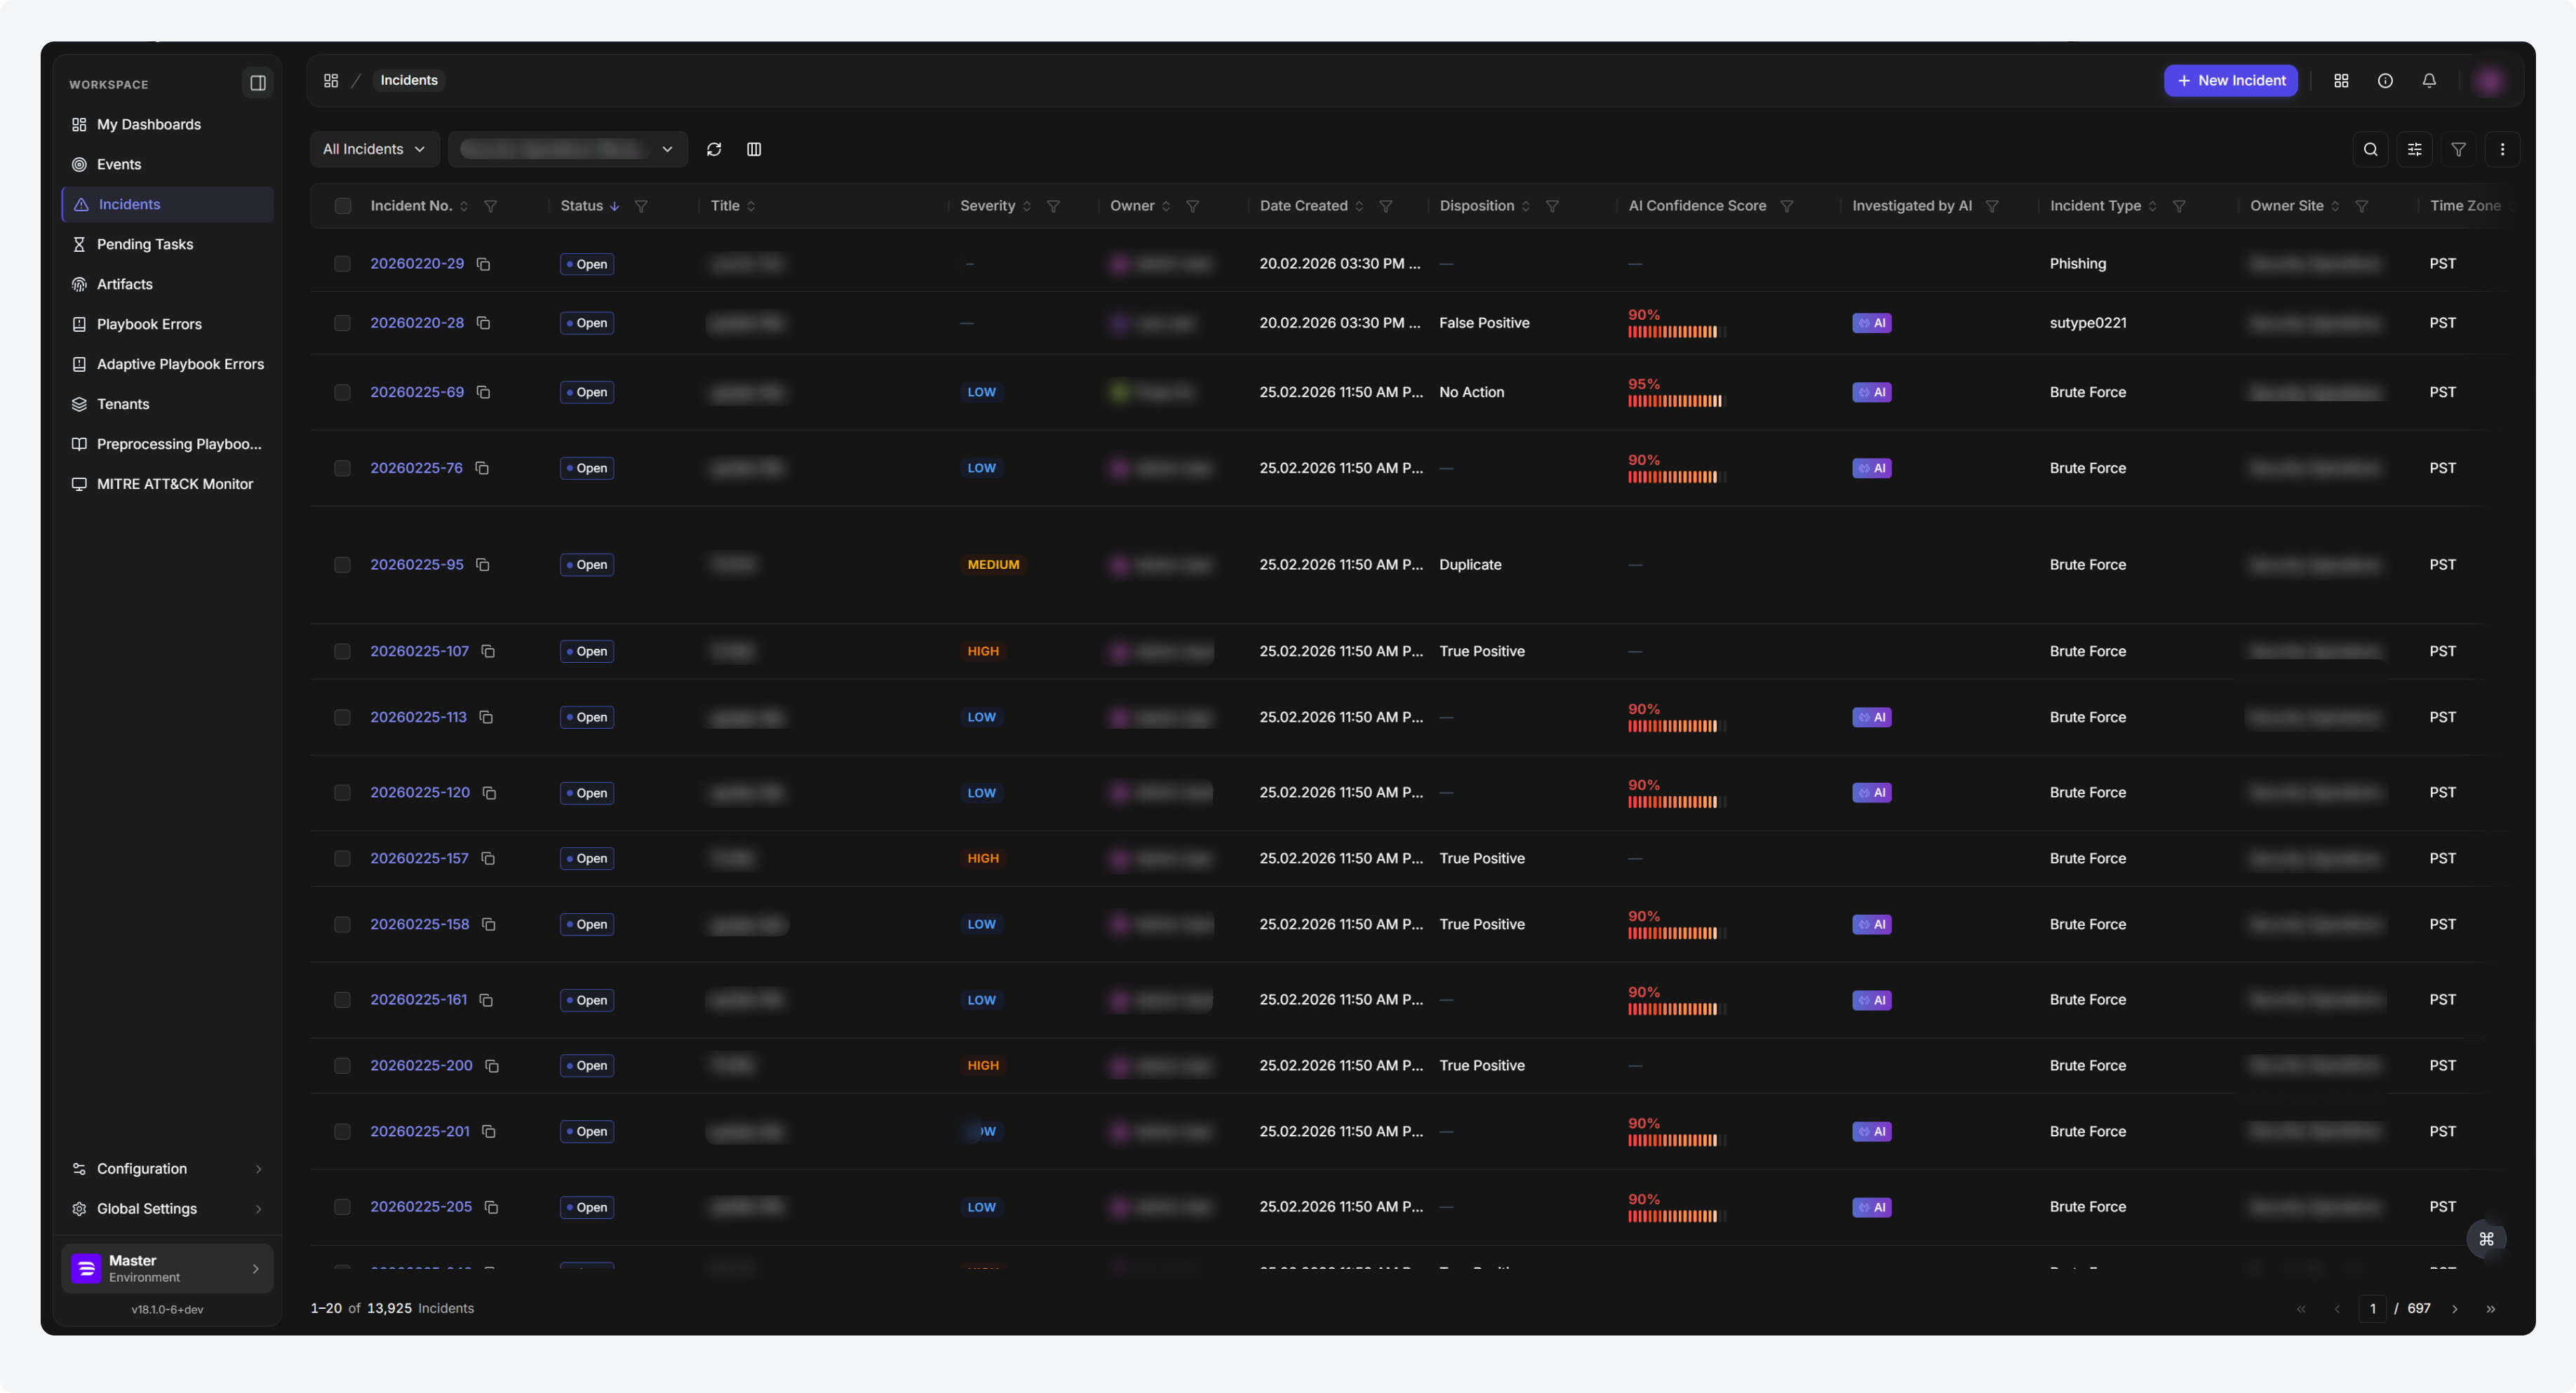This screenshot has width=2576, height=1393.
Task: Select checkbox for incident 20260225-95
Action: [x=342, y=565]
